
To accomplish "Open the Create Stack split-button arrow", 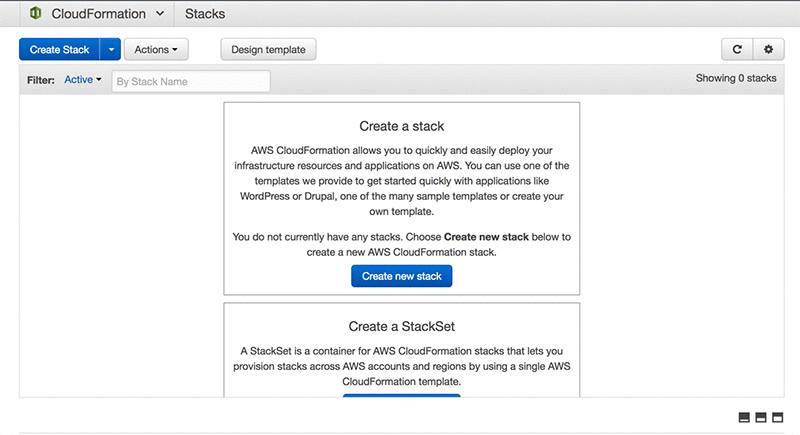I will pyautogui.click(x=110, y=49).
